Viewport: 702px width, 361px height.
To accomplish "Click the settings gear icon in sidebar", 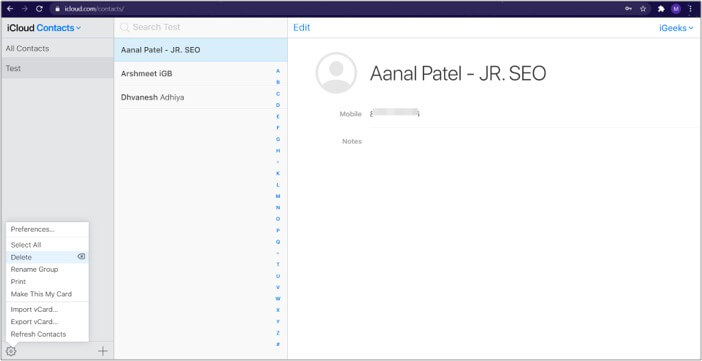I will click(x=11, y=351).
